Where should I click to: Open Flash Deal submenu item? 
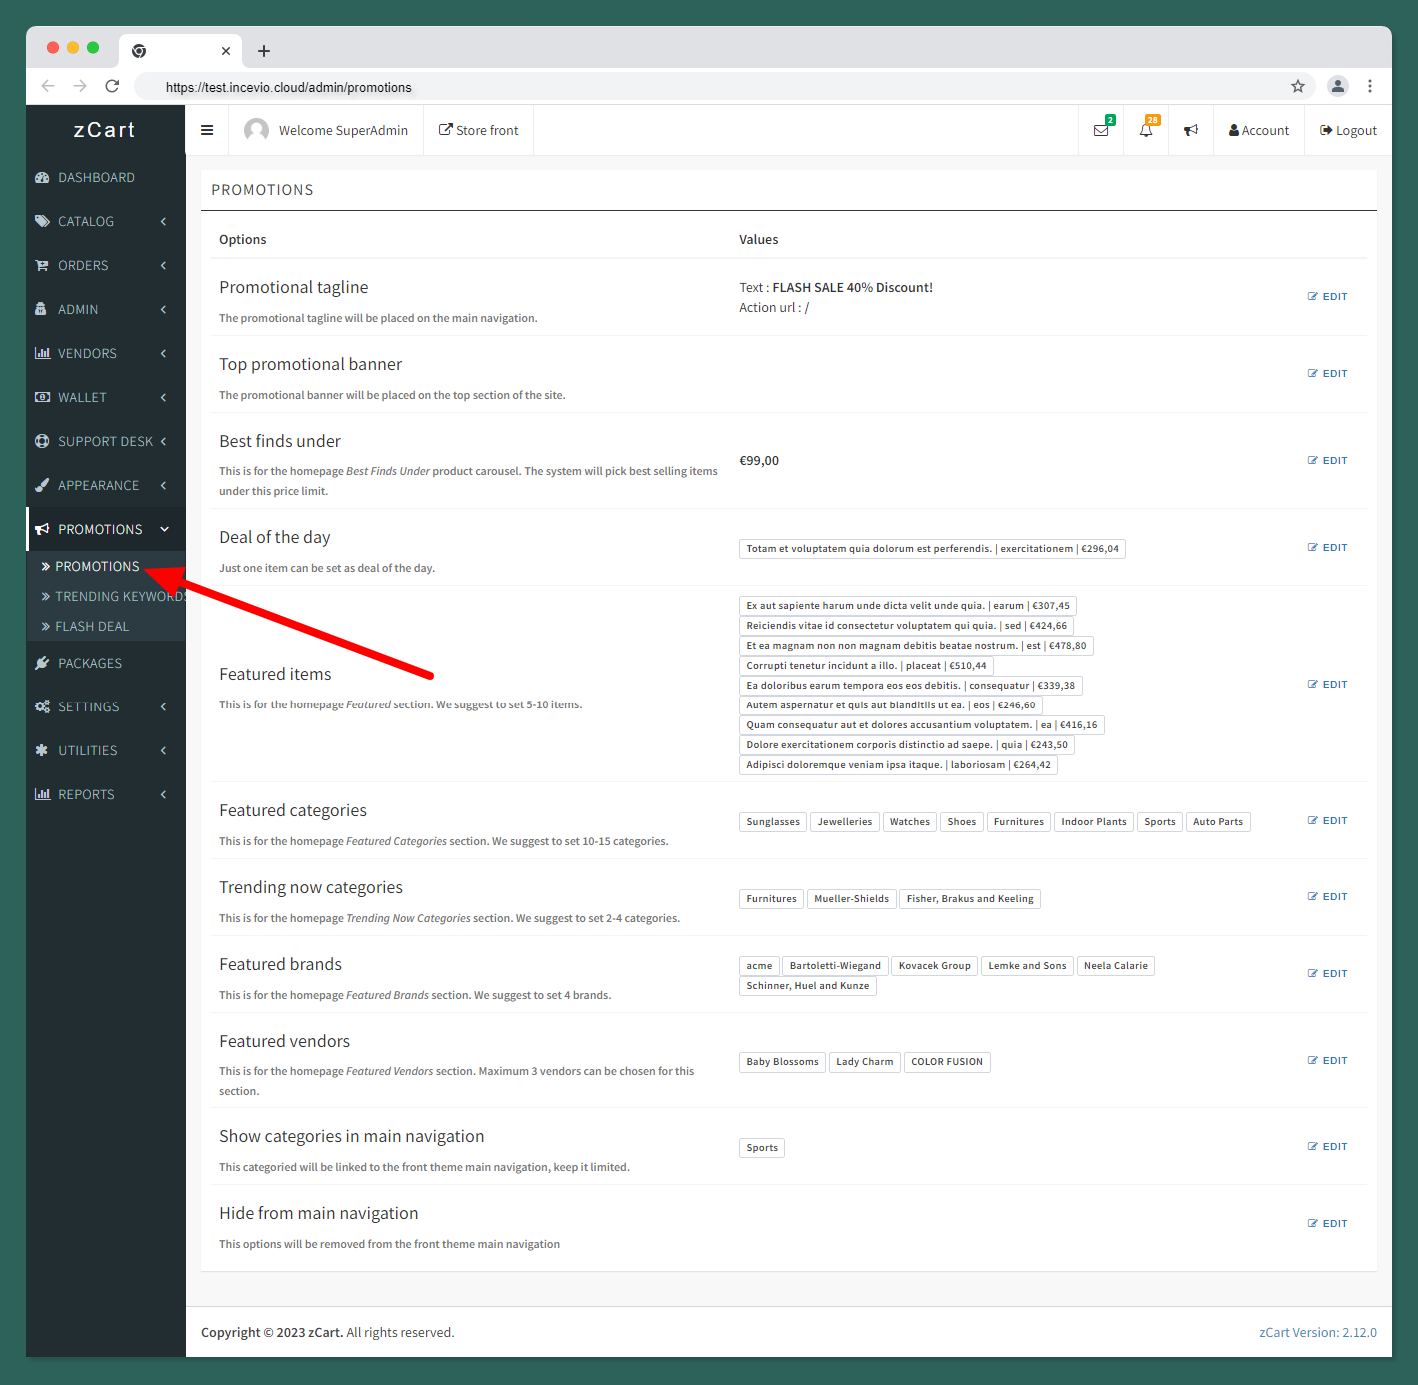[x=92, y=627]
